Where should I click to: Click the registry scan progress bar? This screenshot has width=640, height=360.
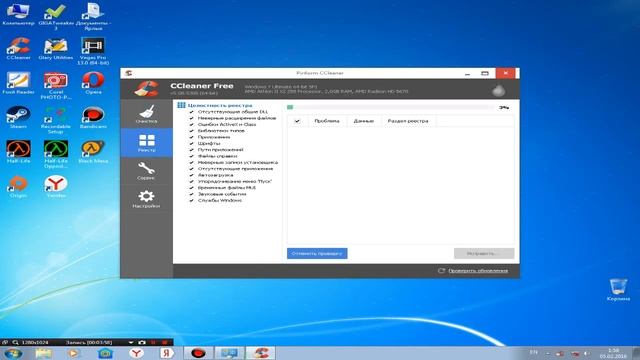pyautogui.click(x=390, y=107)
